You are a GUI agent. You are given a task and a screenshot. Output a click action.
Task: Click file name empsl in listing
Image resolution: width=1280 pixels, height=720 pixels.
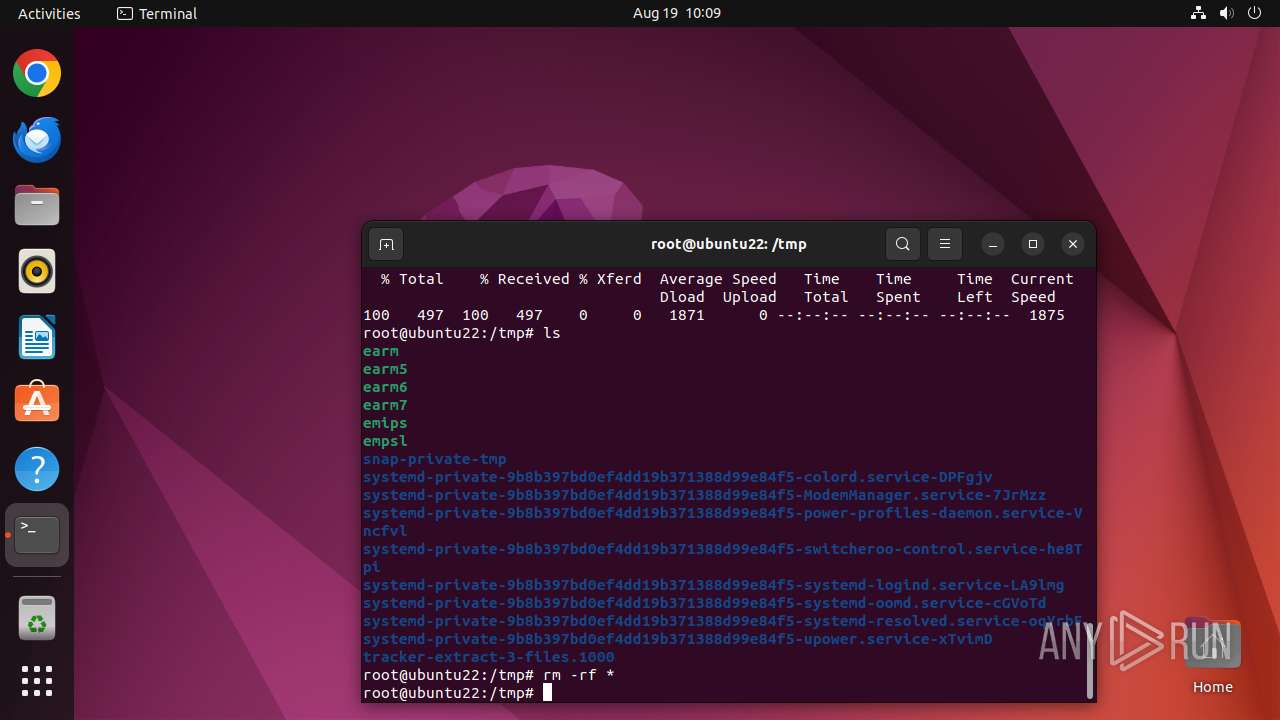[x=385, y=441]
